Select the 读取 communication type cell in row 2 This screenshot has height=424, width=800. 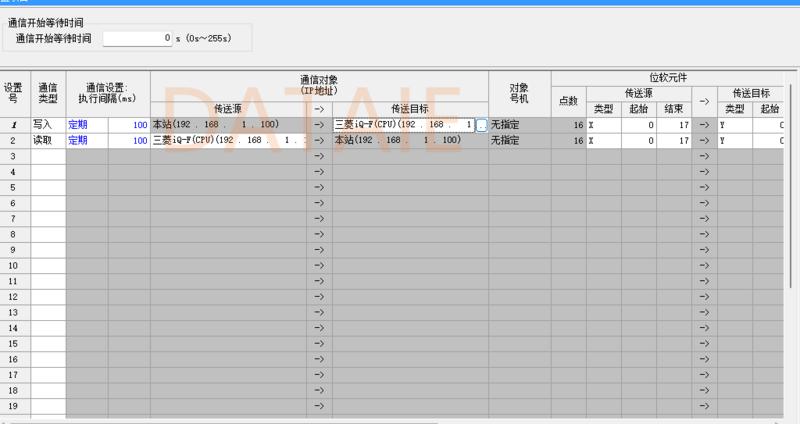pos(48,140)
